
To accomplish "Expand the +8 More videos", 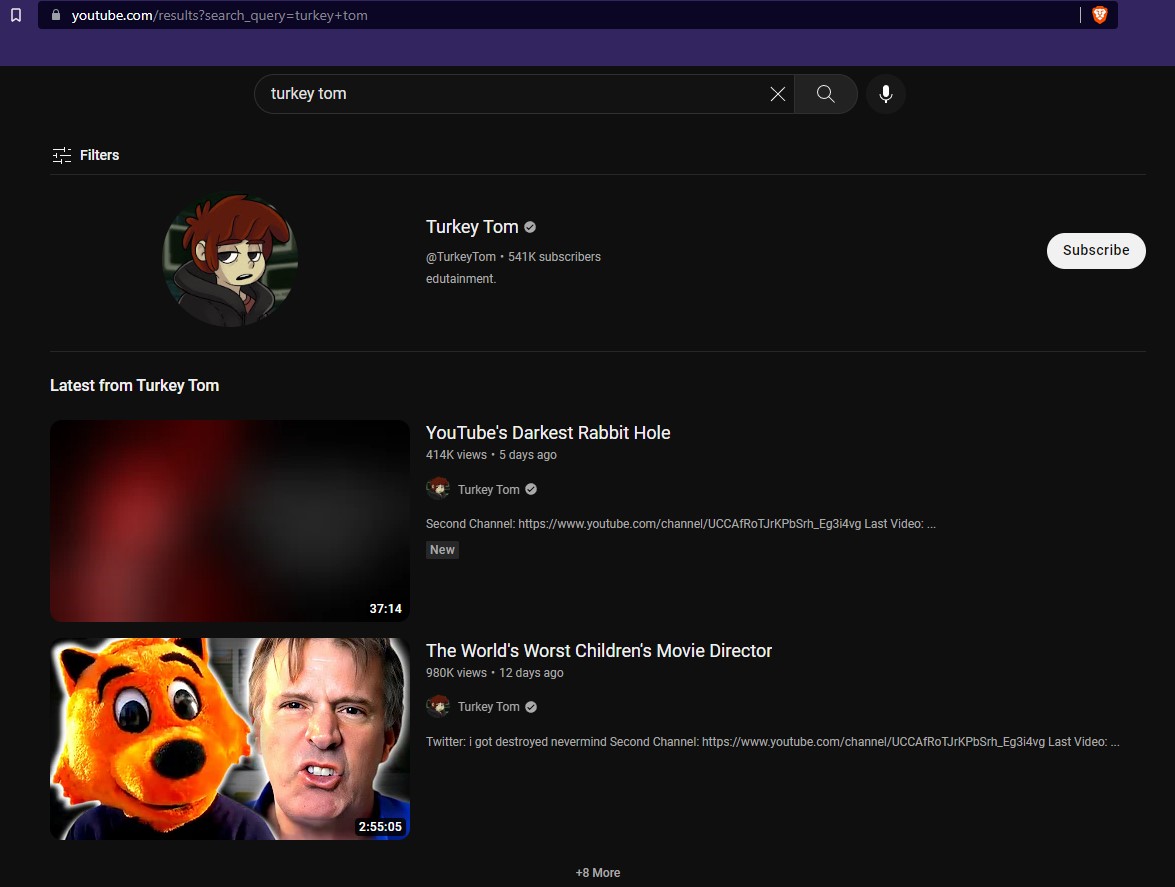I will 597,873.
